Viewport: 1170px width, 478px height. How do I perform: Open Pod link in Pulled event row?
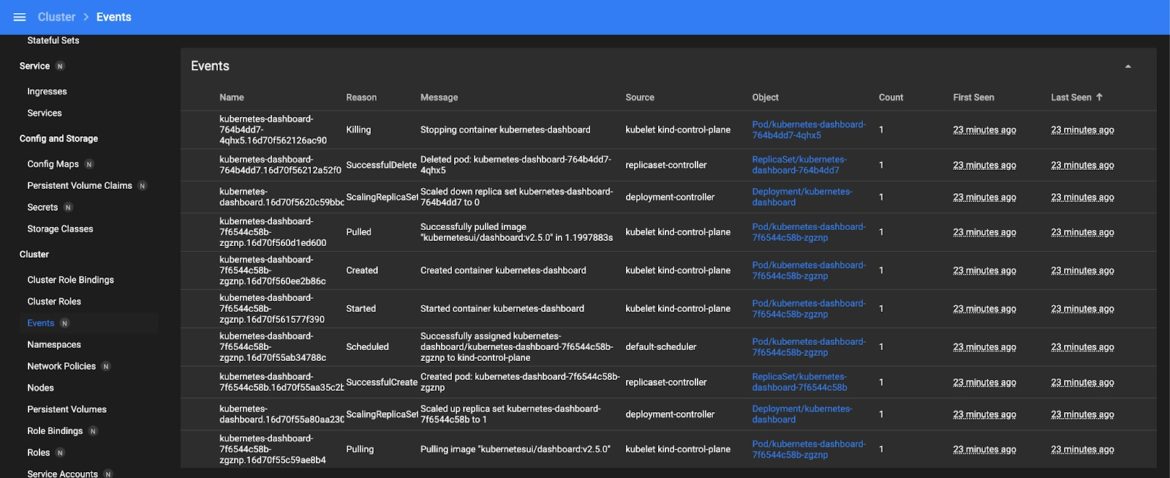click(x=809, y=232)
